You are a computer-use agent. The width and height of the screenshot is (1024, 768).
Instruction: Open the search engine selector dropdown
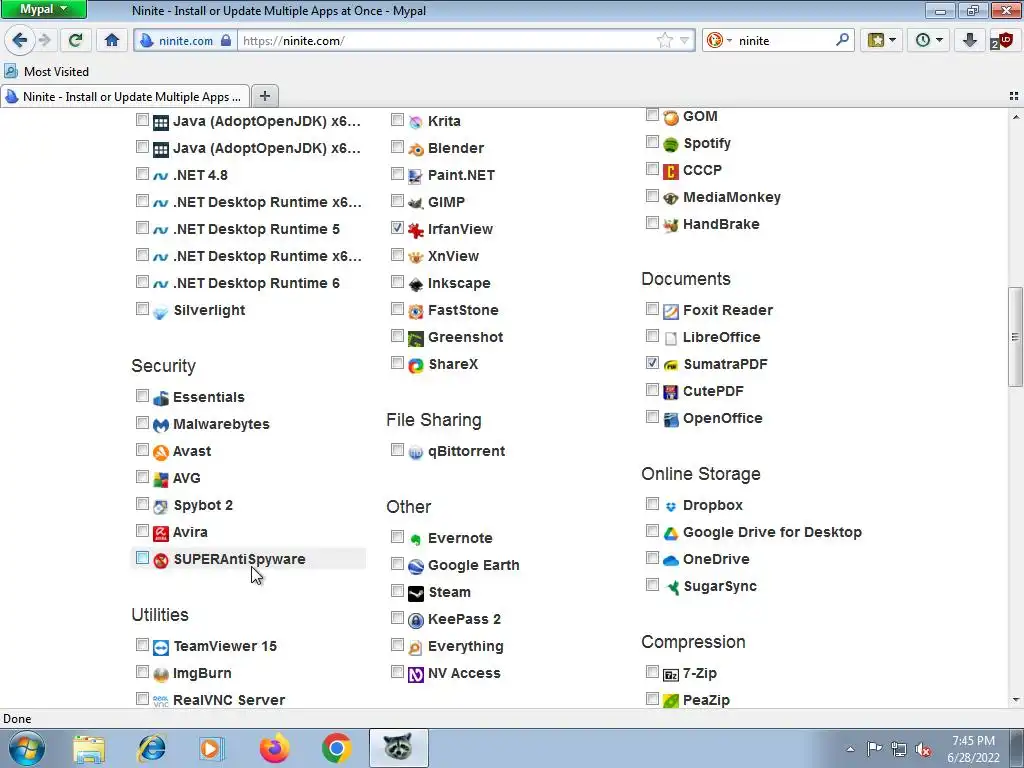click(719, 40)
